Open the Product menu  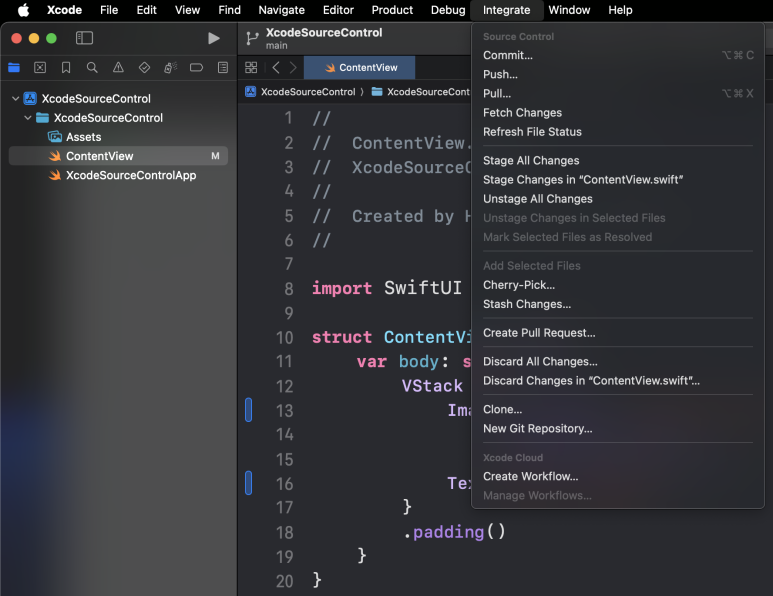[392, 10]
